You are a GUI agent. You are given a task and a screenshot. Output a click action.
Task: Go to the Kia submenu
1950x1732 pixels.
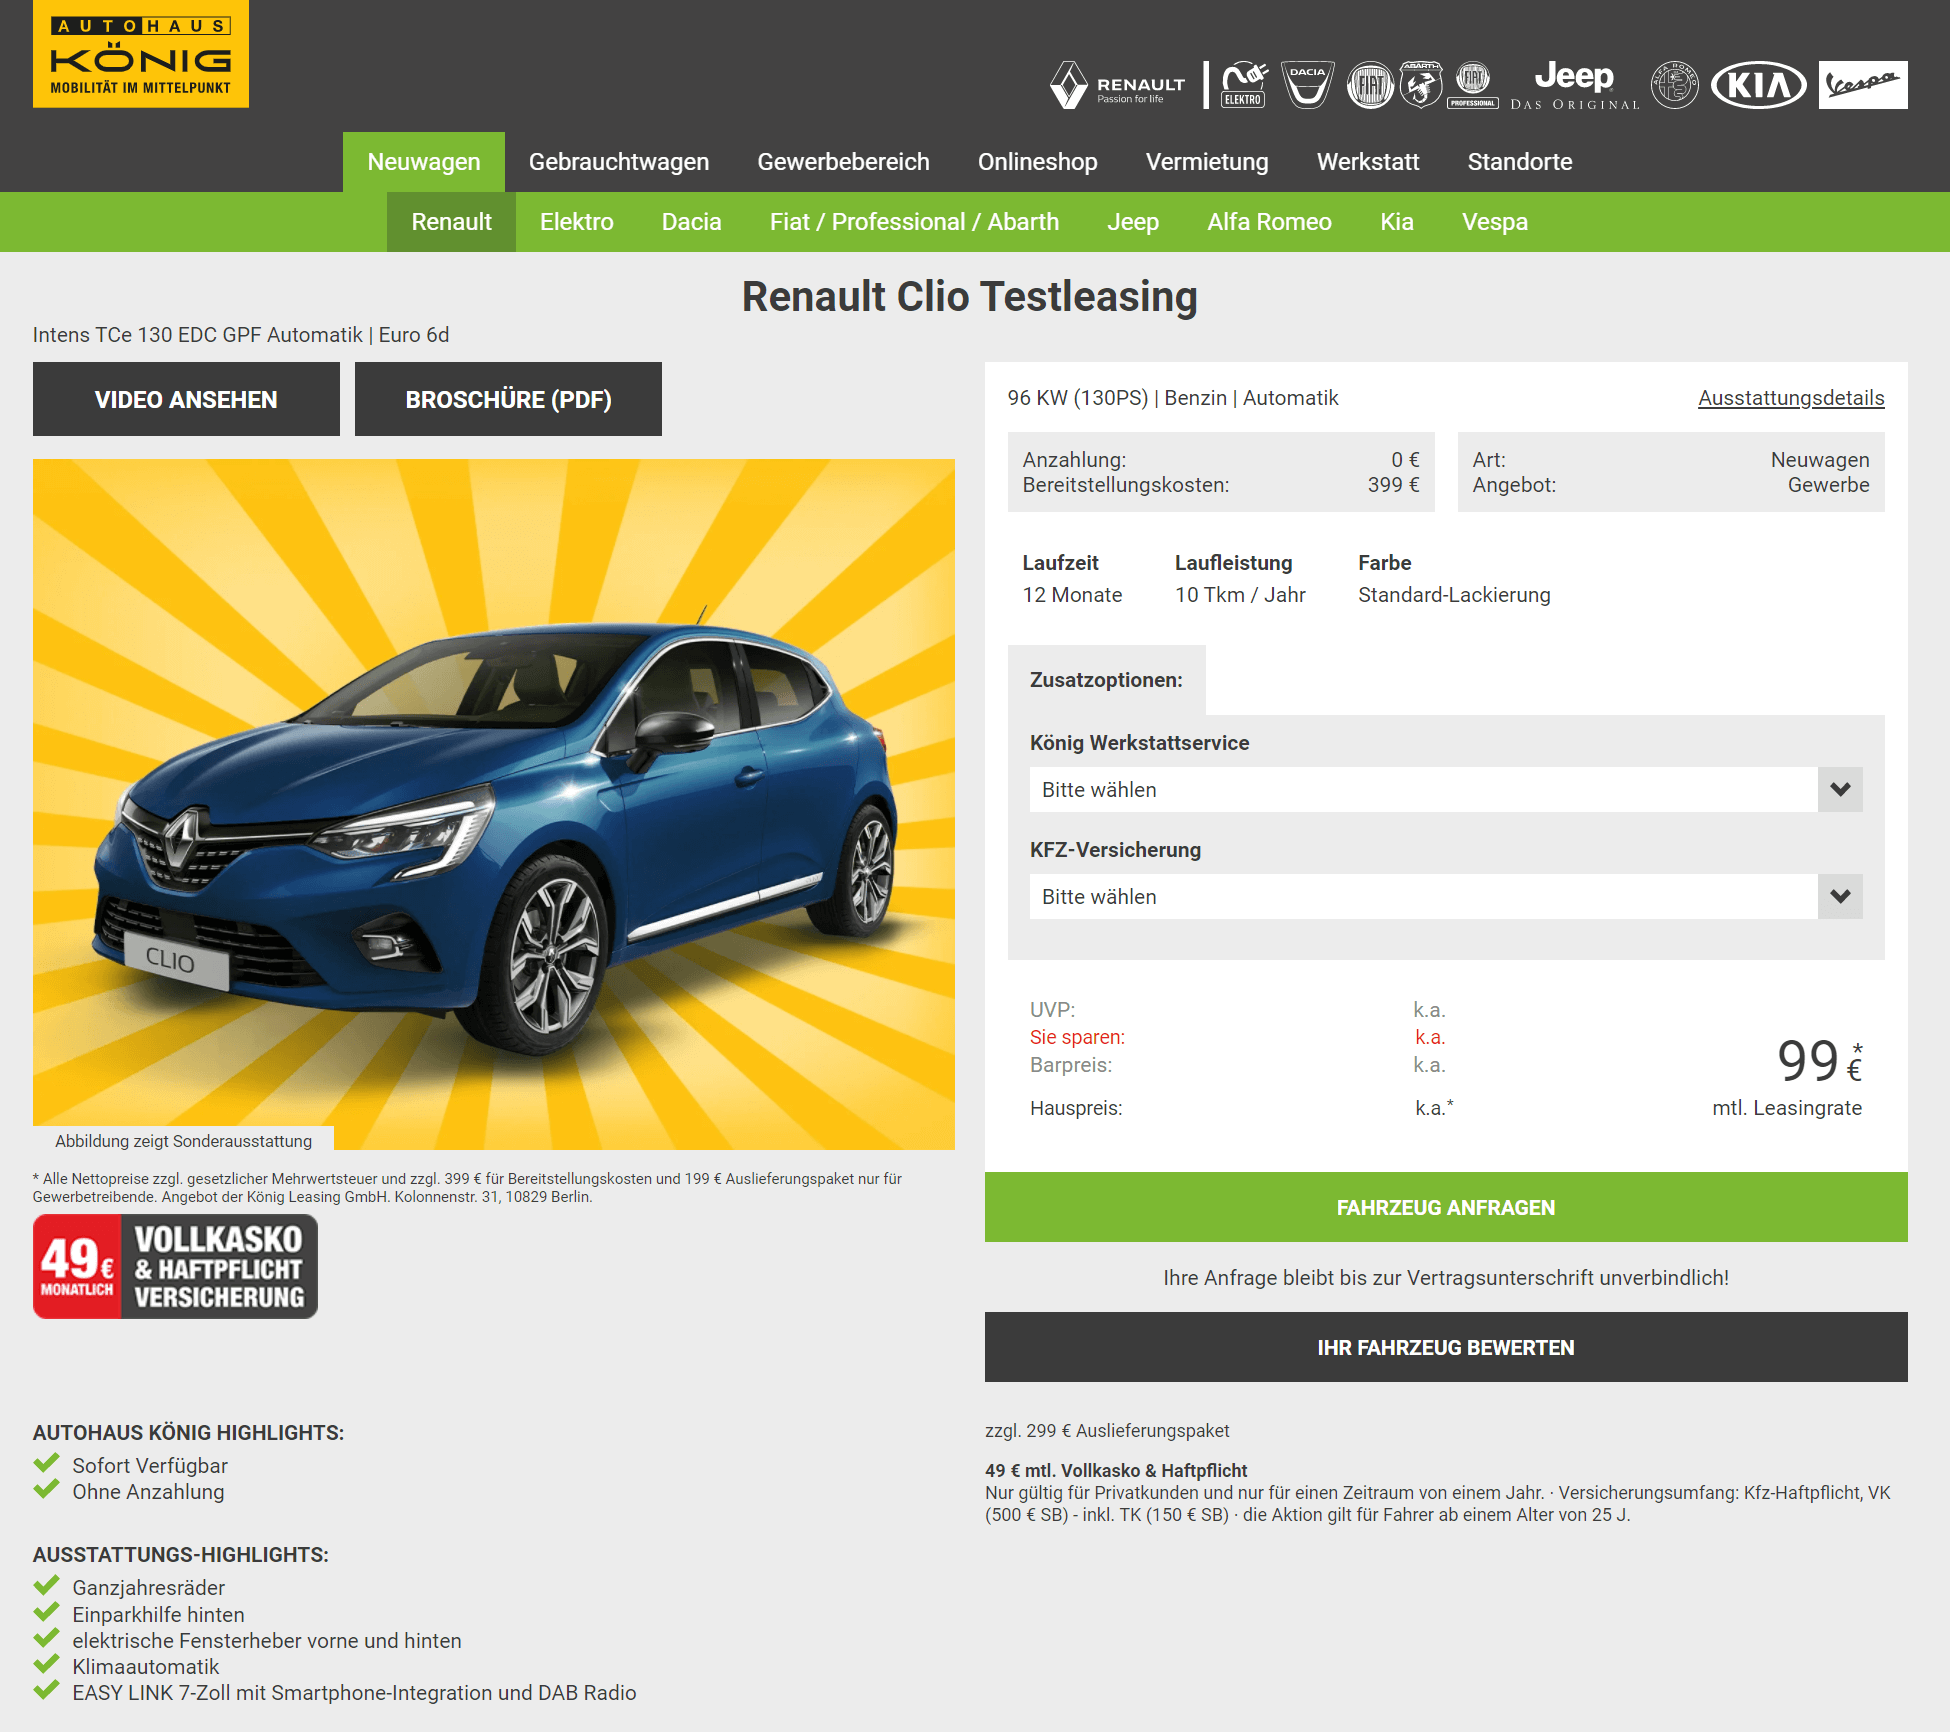coord(1397,222)
